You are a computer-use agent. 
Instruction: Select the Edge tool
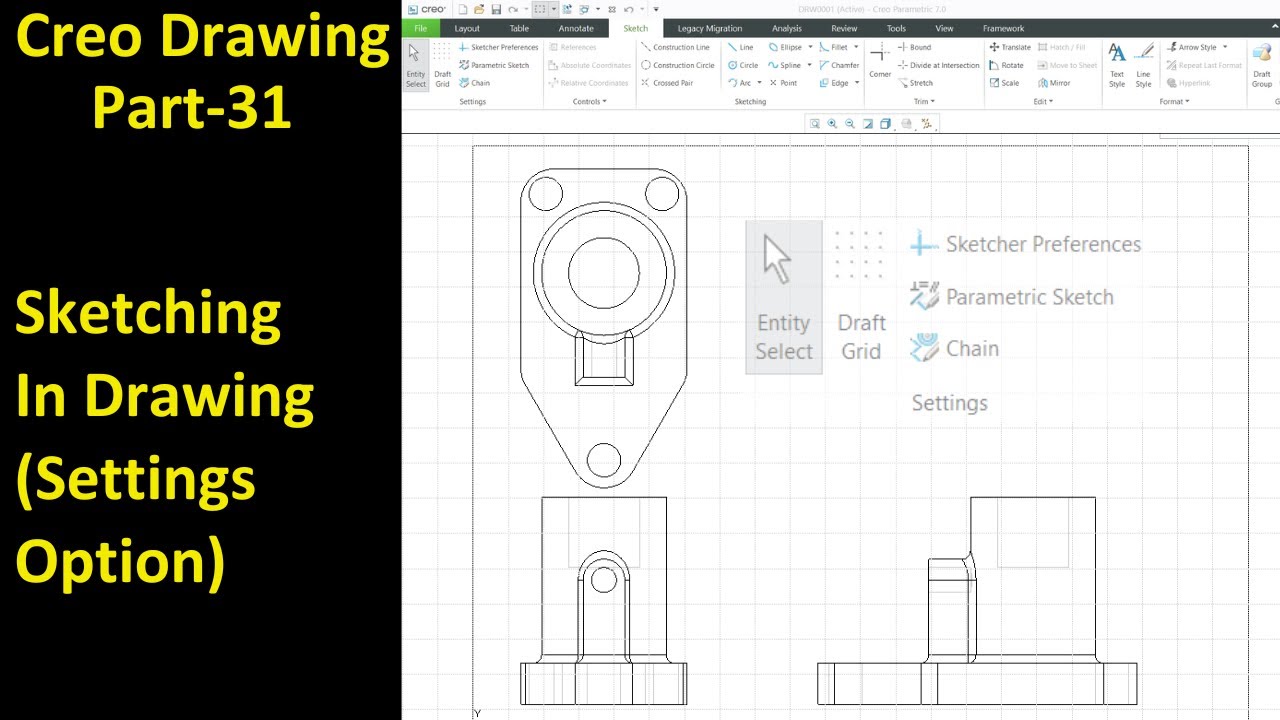[833, 83]
